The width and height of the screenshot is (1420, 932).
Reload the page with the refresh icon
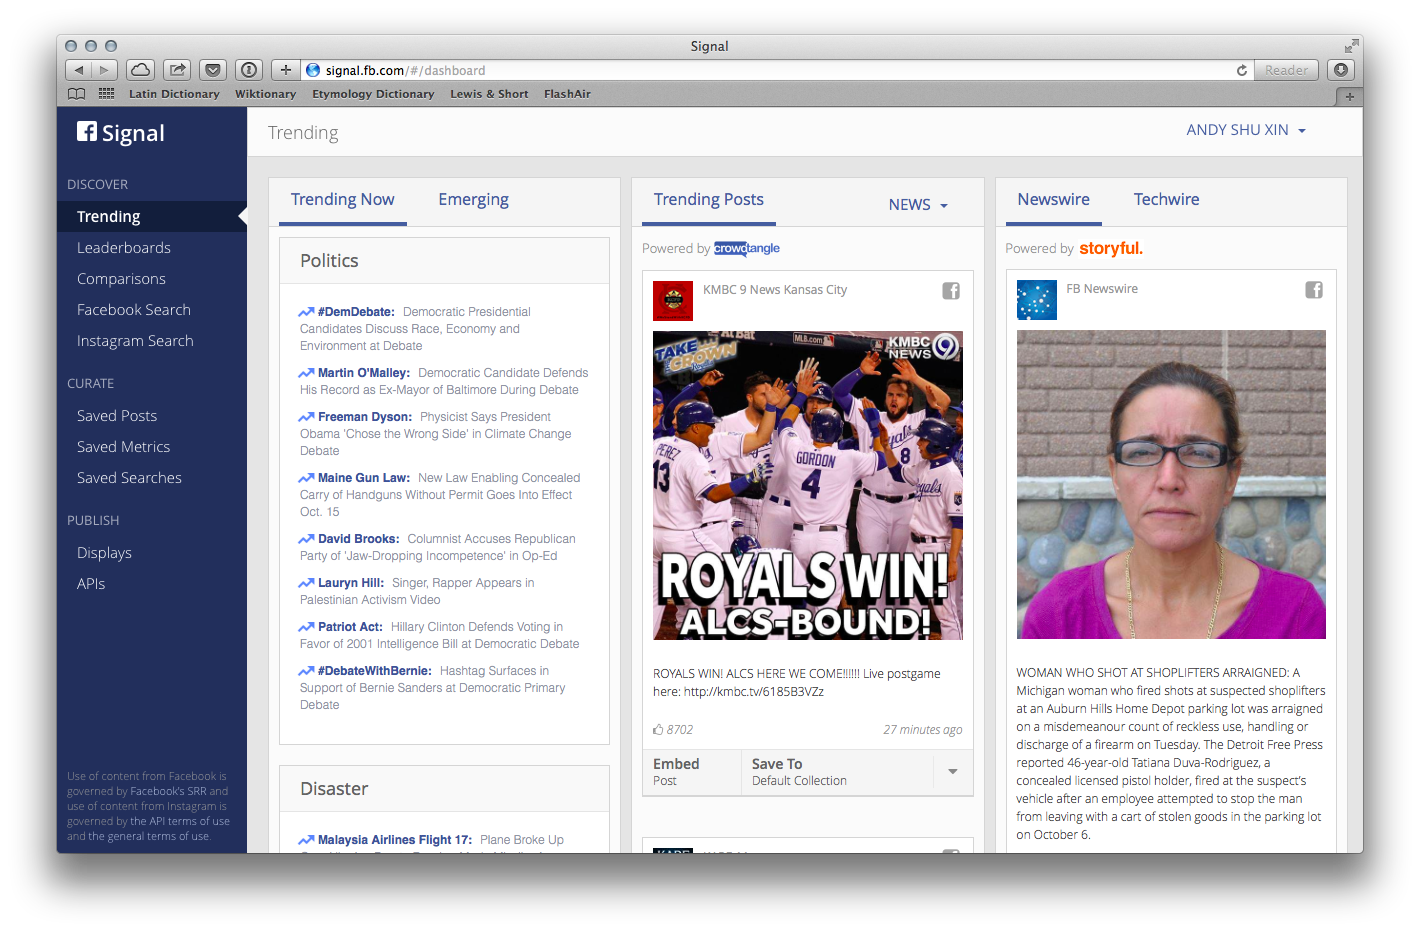tap(1242, 70)
